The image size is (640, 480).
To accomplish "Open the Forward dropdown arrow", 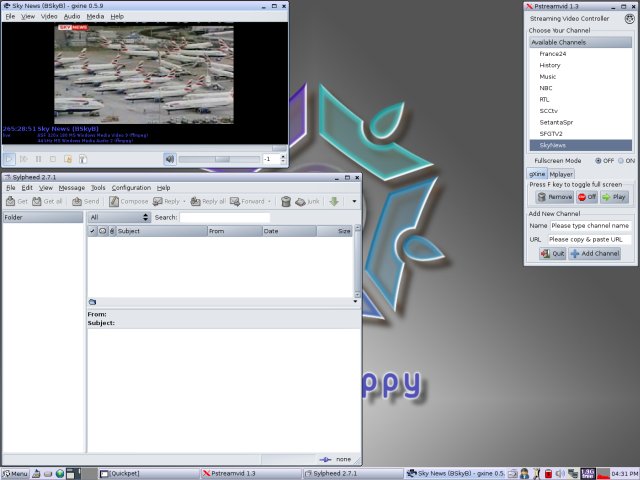I will (269, 201).
